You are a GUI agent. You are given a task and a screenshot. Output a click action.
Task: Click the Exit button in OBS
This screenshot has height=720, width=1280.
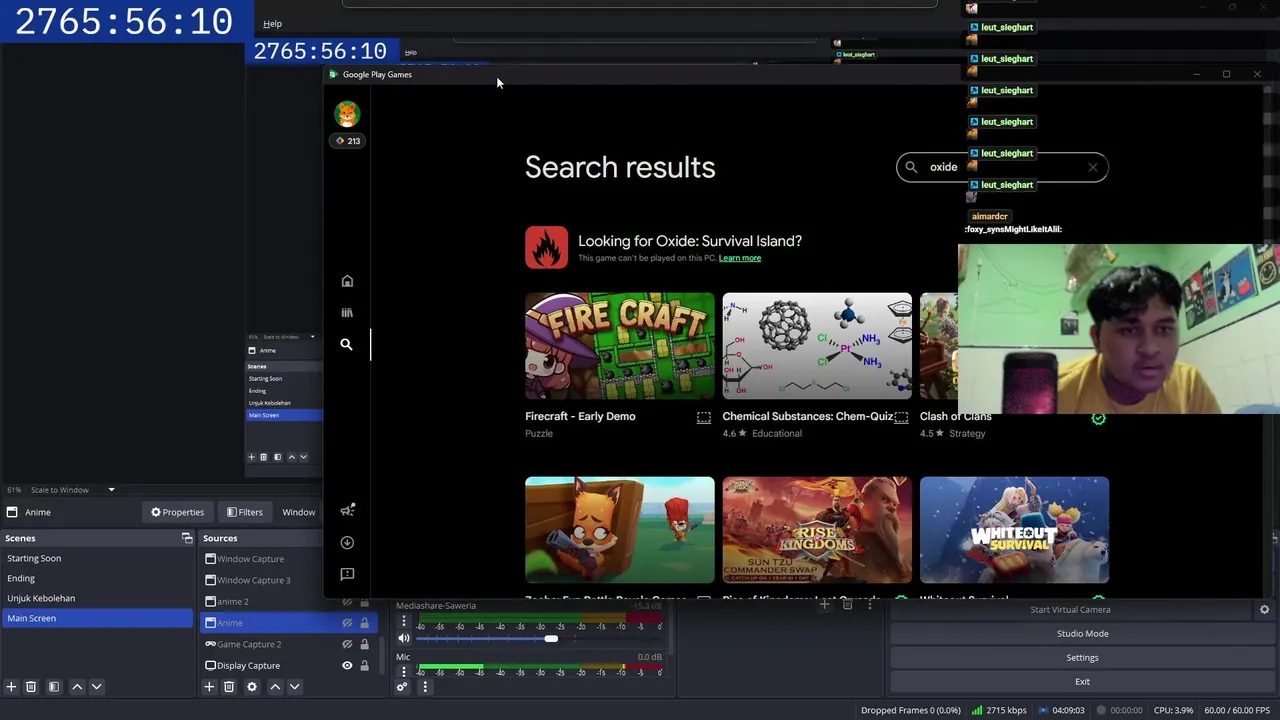1082,681
